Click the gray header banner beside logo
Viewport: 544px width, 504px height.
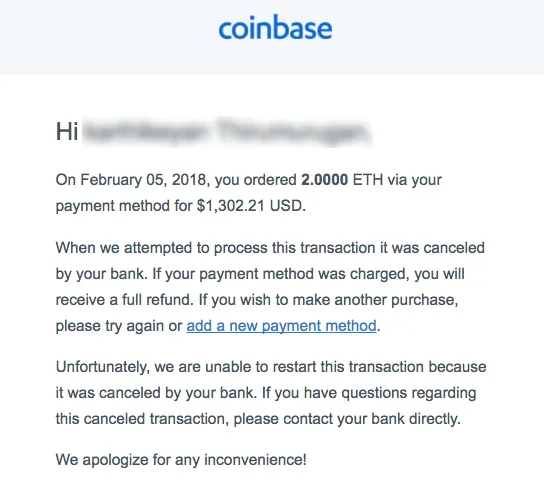(x=437, y=37)
